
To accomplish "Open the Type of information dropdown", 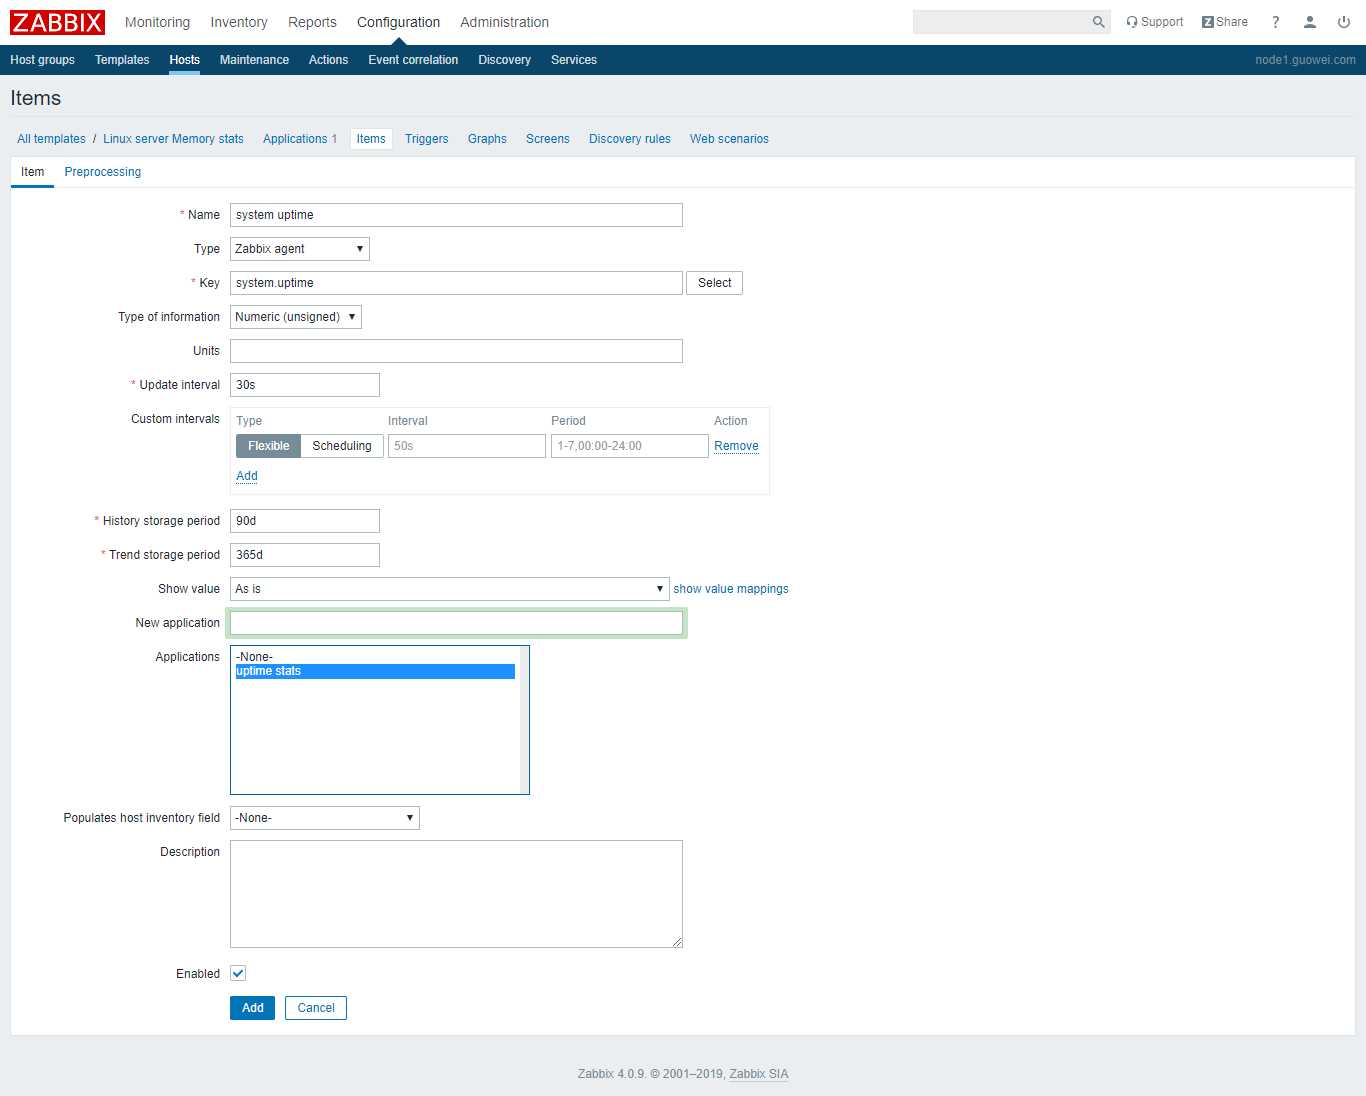I will [296, 317].
